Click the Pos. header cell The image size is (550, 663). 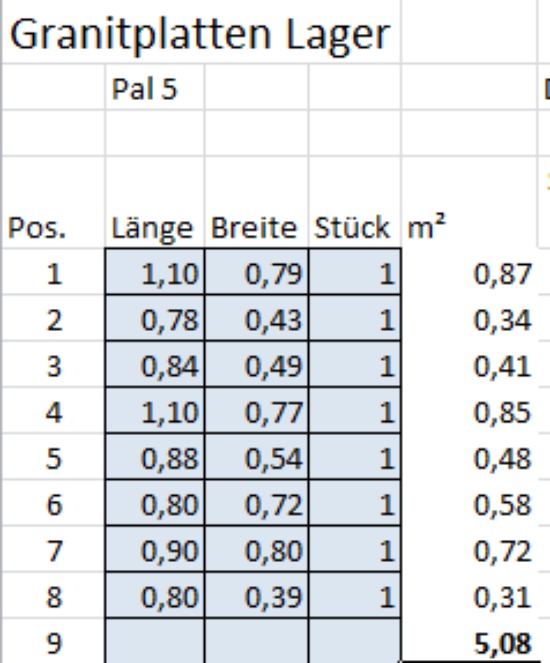pos(54,203)
